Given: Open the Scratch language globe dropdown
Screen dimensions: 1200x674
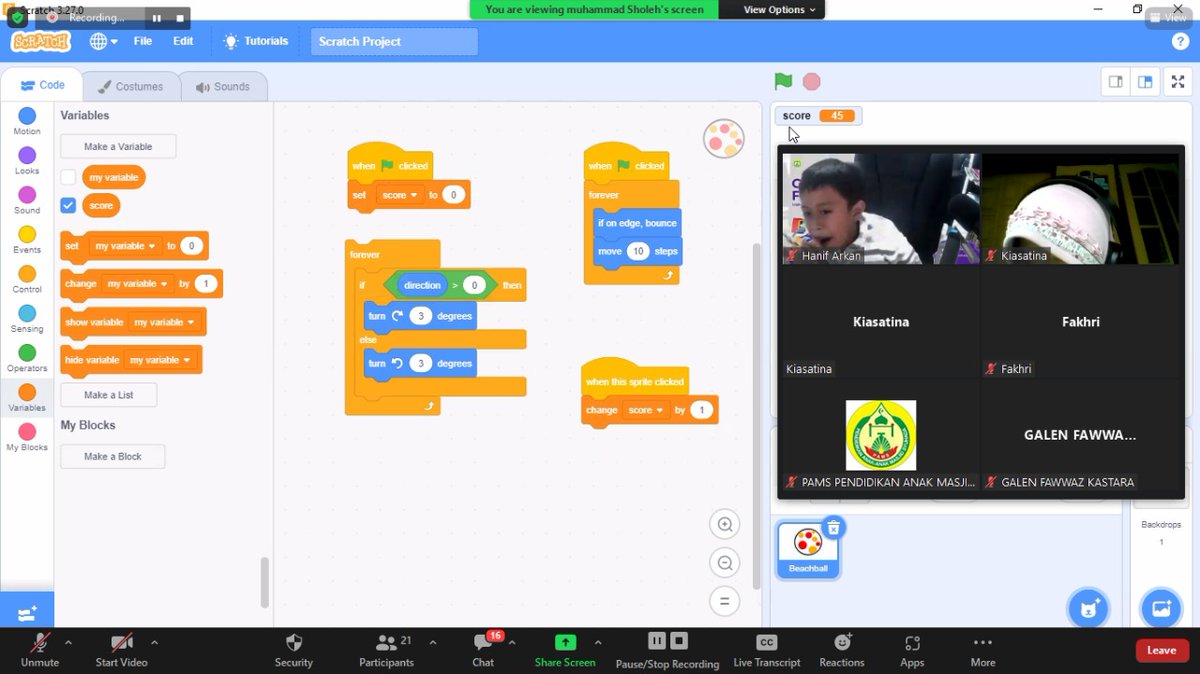Looking at the screenshot, I should point(104,42).
